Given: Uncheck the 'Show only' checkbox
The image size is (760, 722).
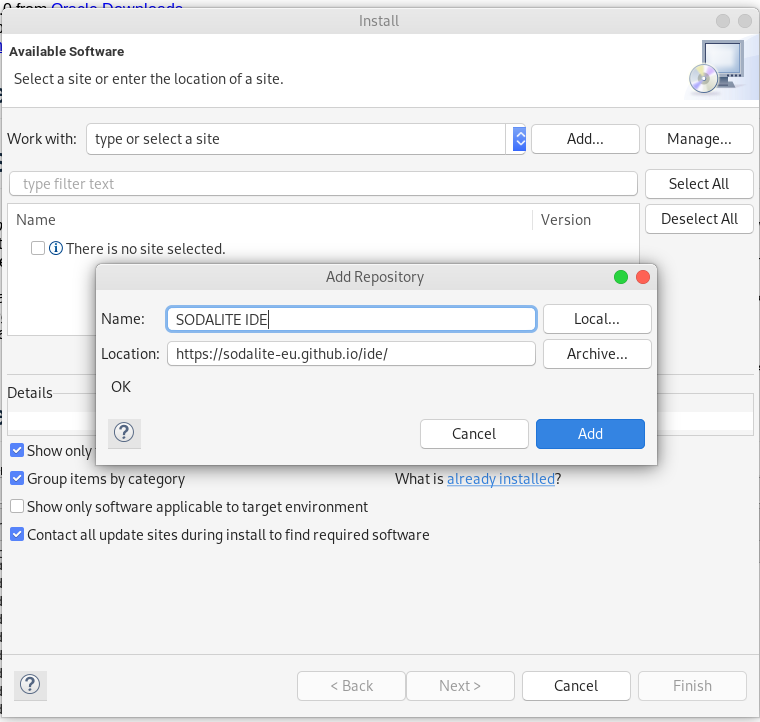Looking at the screenshot, I should 17,451.
